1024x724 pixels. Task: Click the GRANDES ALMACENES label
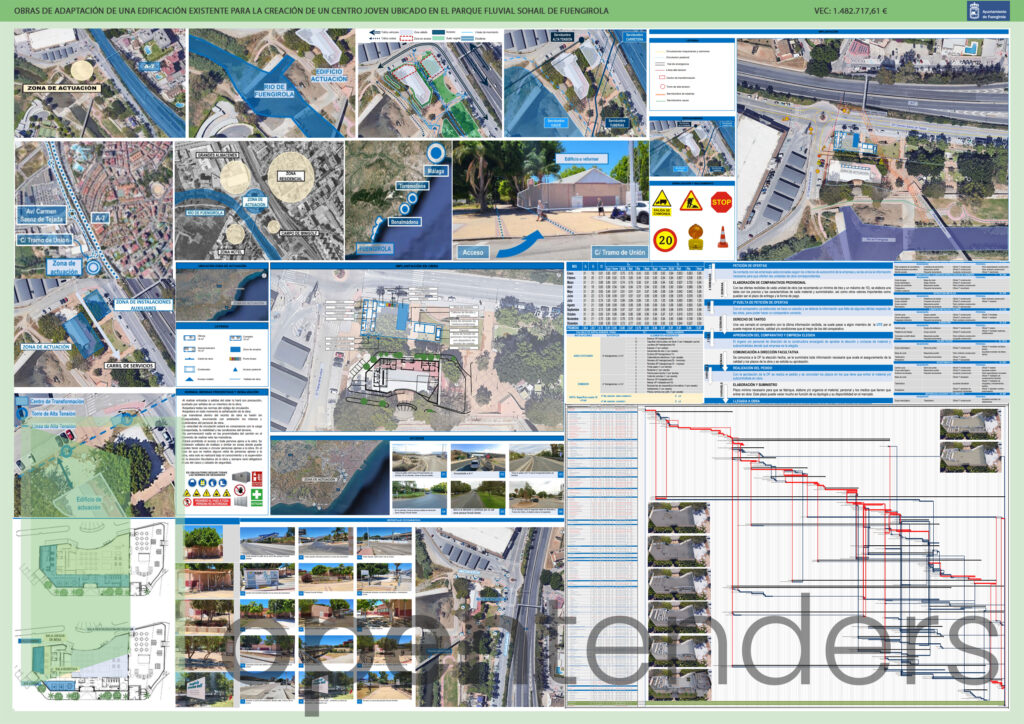point(217,155)
